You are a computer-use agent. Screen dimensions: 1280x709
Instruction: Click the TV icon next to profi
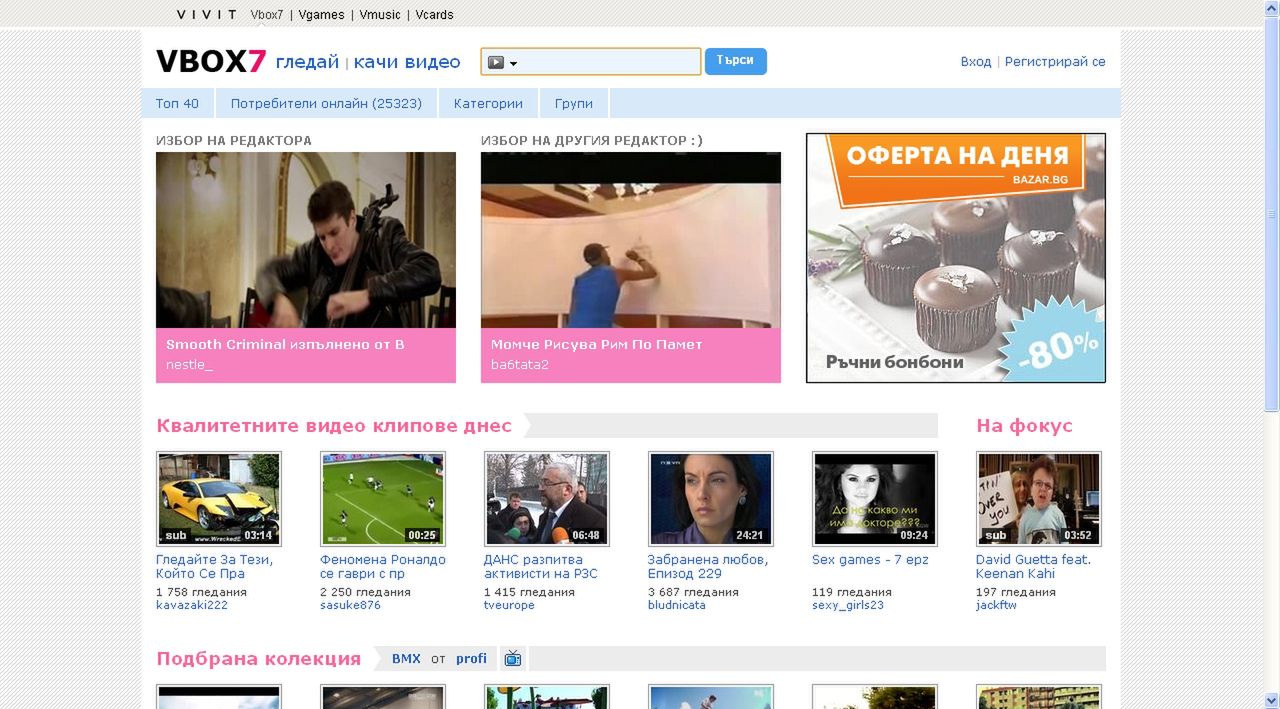[513, 658]
